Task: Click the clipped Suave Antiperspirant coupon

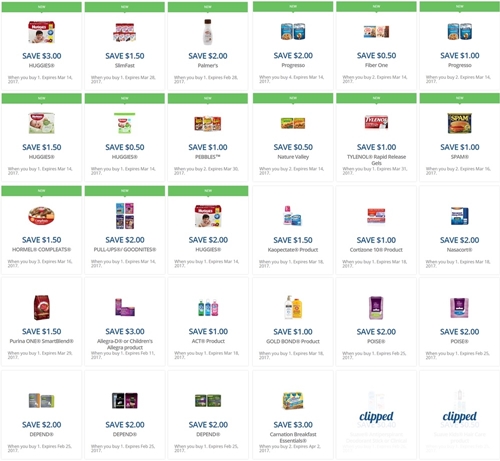Action: click(376, 415)
